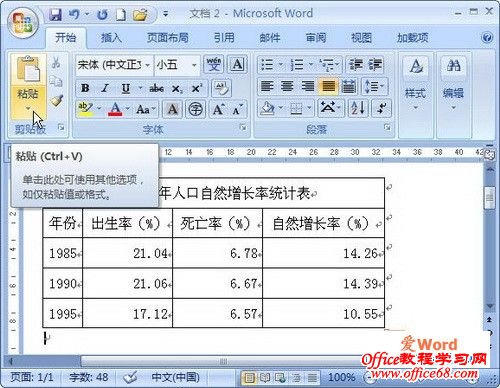Grow font size with larger A

tap(219, 109)
